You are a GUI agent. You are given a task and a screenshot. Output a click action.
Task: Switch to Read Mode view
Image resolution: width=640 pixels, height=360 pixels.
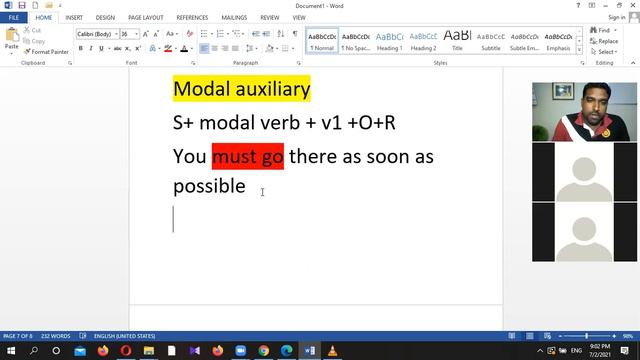[x=511, y=336]
